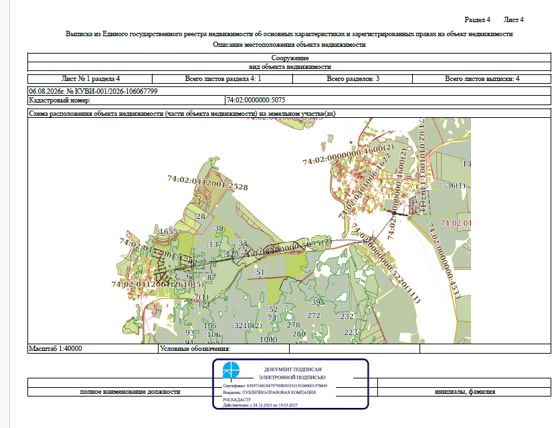Click 'полное наименование должности' footer cell
Screen dimensions: 560x428
click(130, 392)
